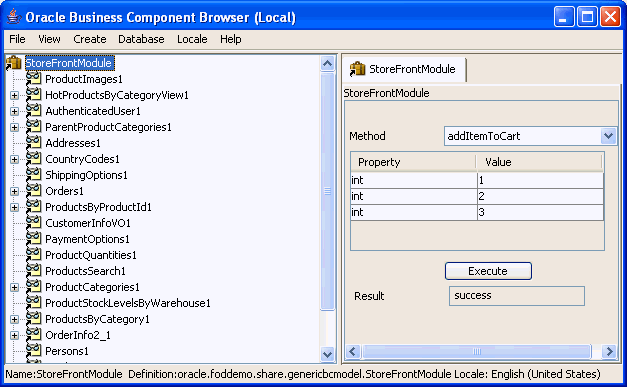Click the CustomerInfoVO1 view object icon
Viewport: 627px width, 387px height.
coord(34,222)
